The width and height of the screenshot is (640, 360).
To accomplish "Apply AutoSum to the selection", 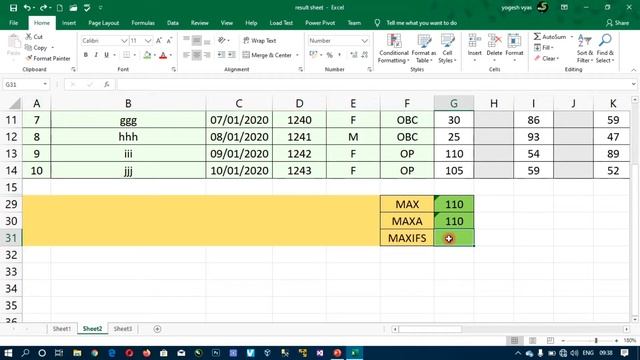I will (x=549, y=37).
